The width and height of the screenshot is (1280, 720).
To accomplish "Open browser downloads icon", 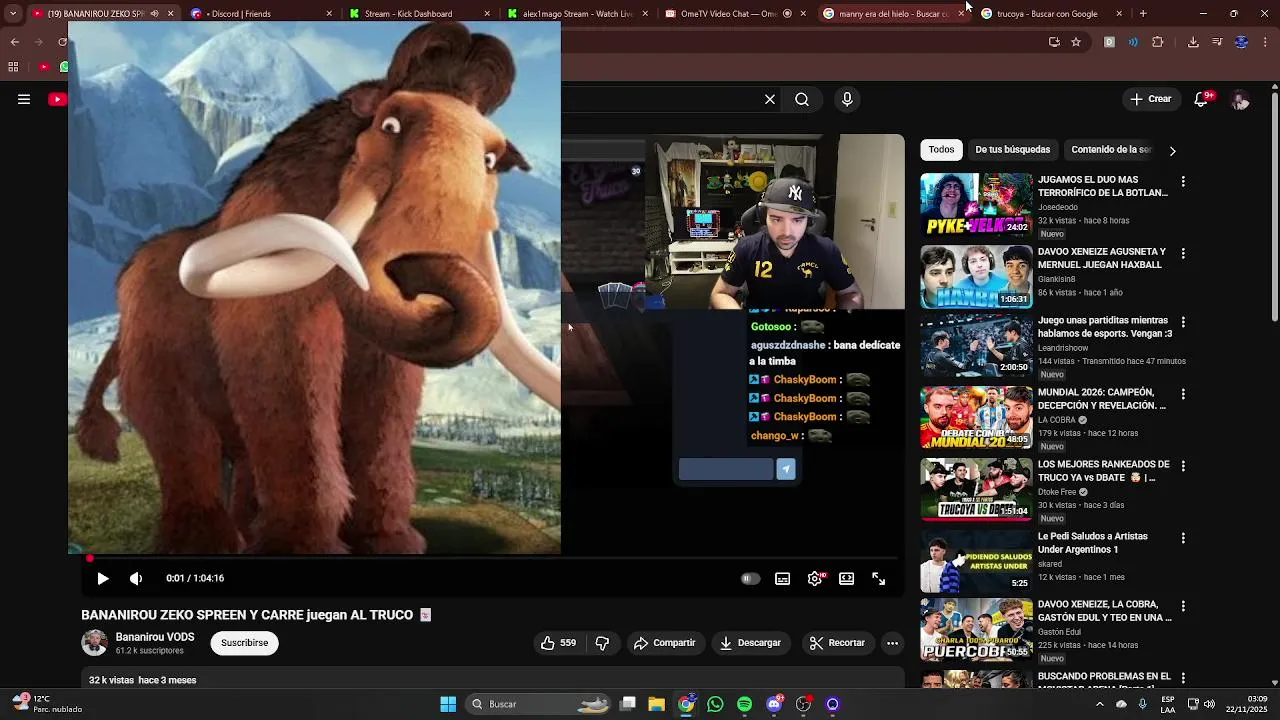I will (x=1193, y=42).
